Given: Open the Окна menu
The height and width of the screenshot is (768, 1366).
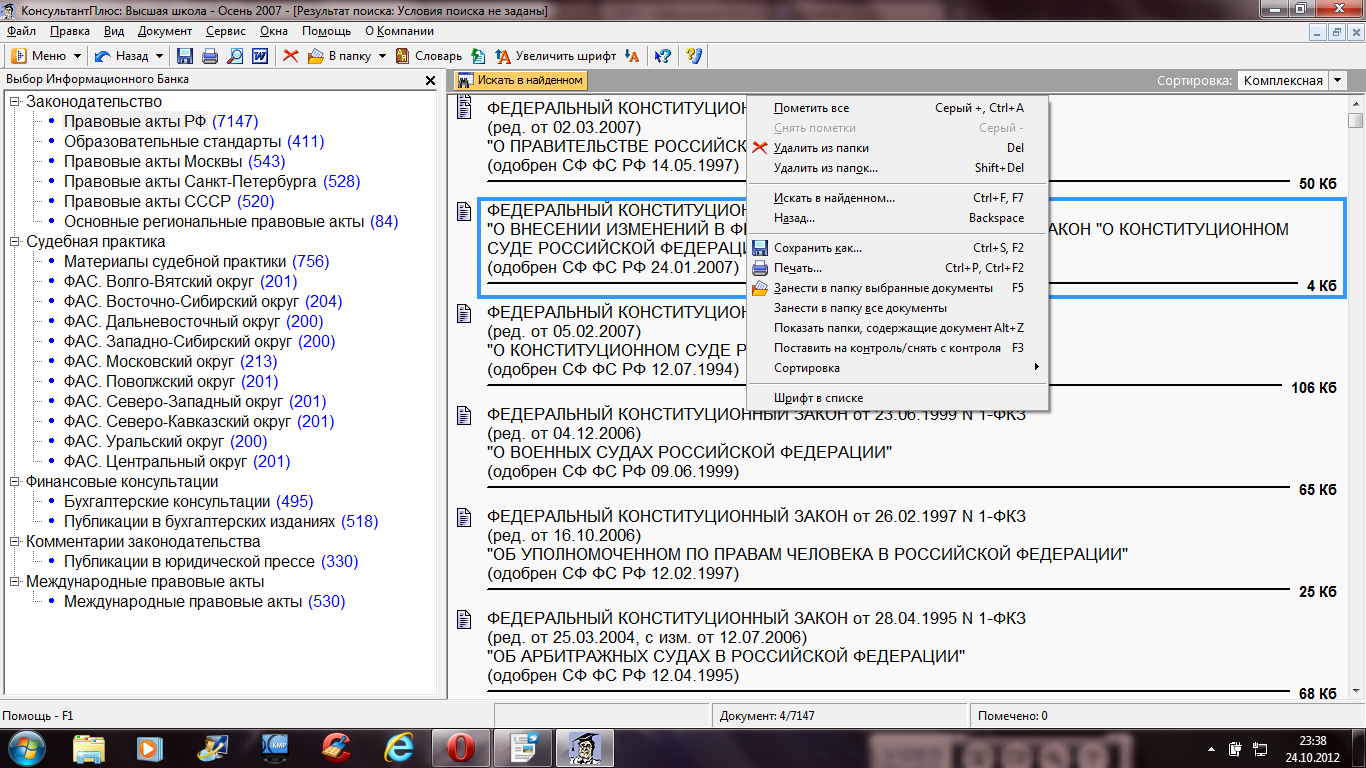Looking at the screenshot, I should (x=274, y=31).
